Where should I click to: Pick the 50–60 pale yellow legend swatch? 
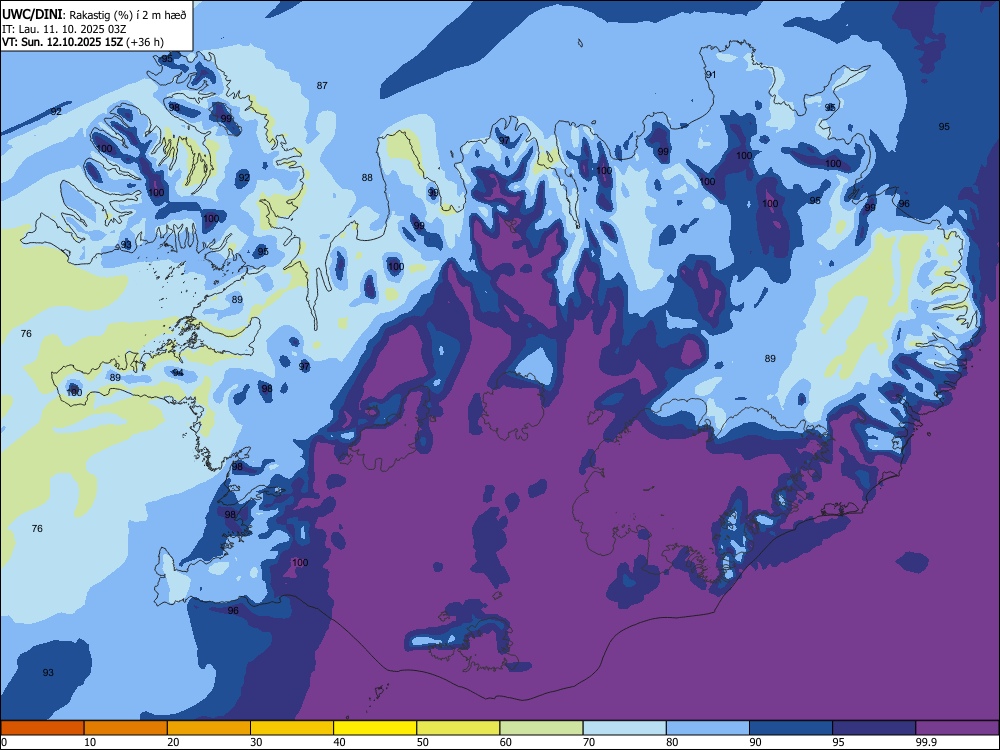[x=458, y=728]
